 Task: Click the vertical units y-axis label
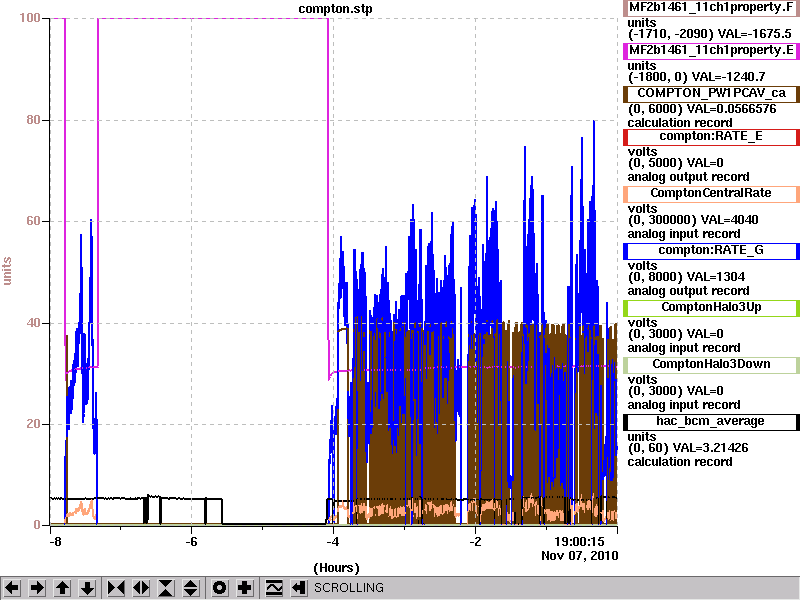pos(7,271)
